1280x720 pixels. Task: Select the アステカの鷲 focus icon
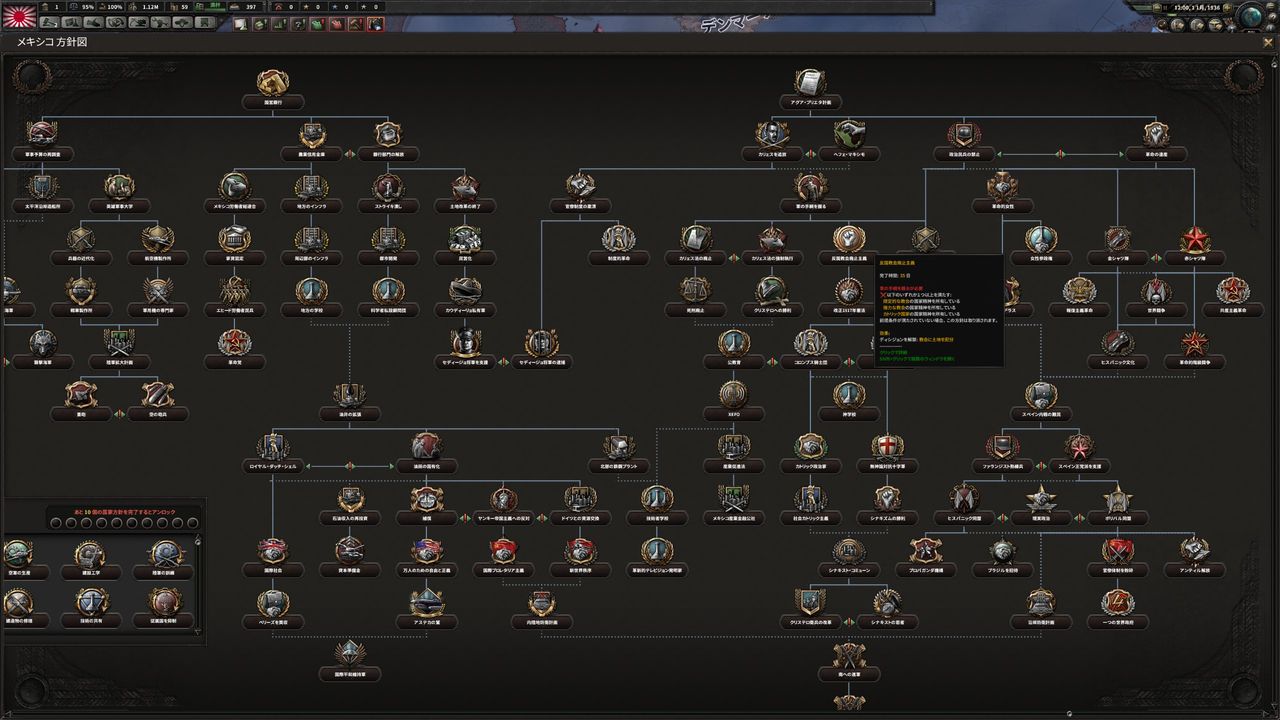427,602
